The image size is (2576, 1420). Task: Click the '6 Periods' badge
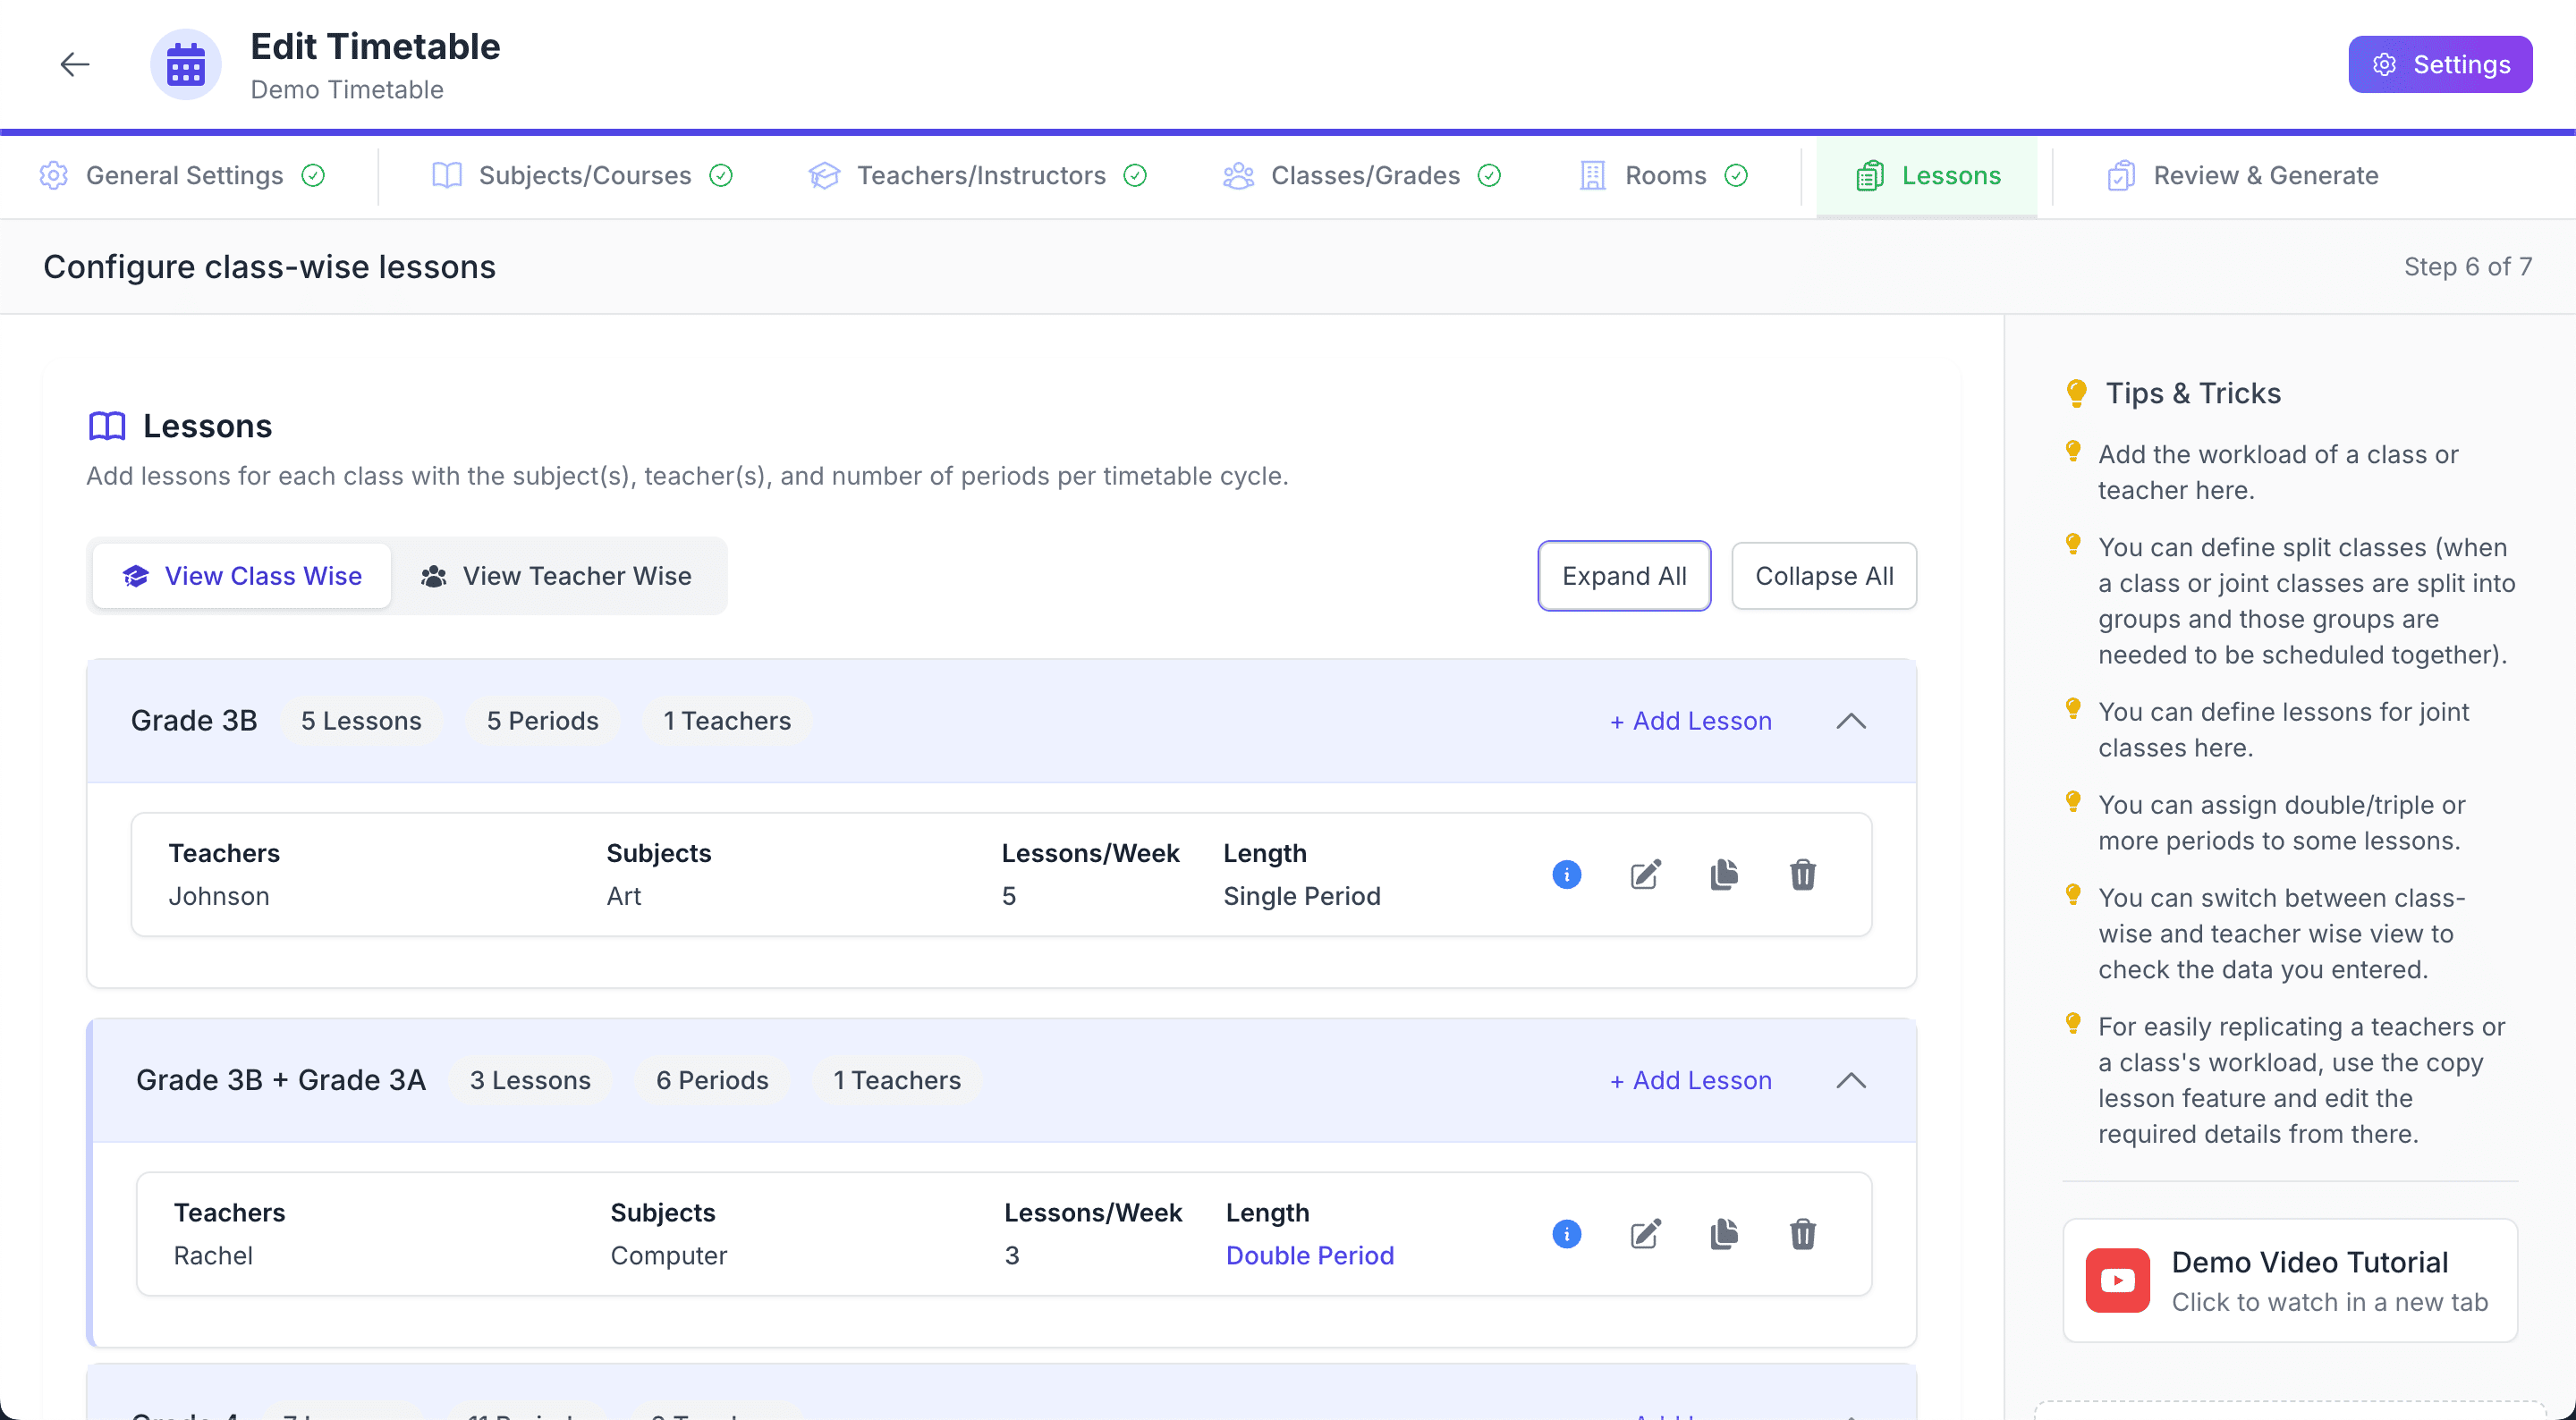point(712,1081)
